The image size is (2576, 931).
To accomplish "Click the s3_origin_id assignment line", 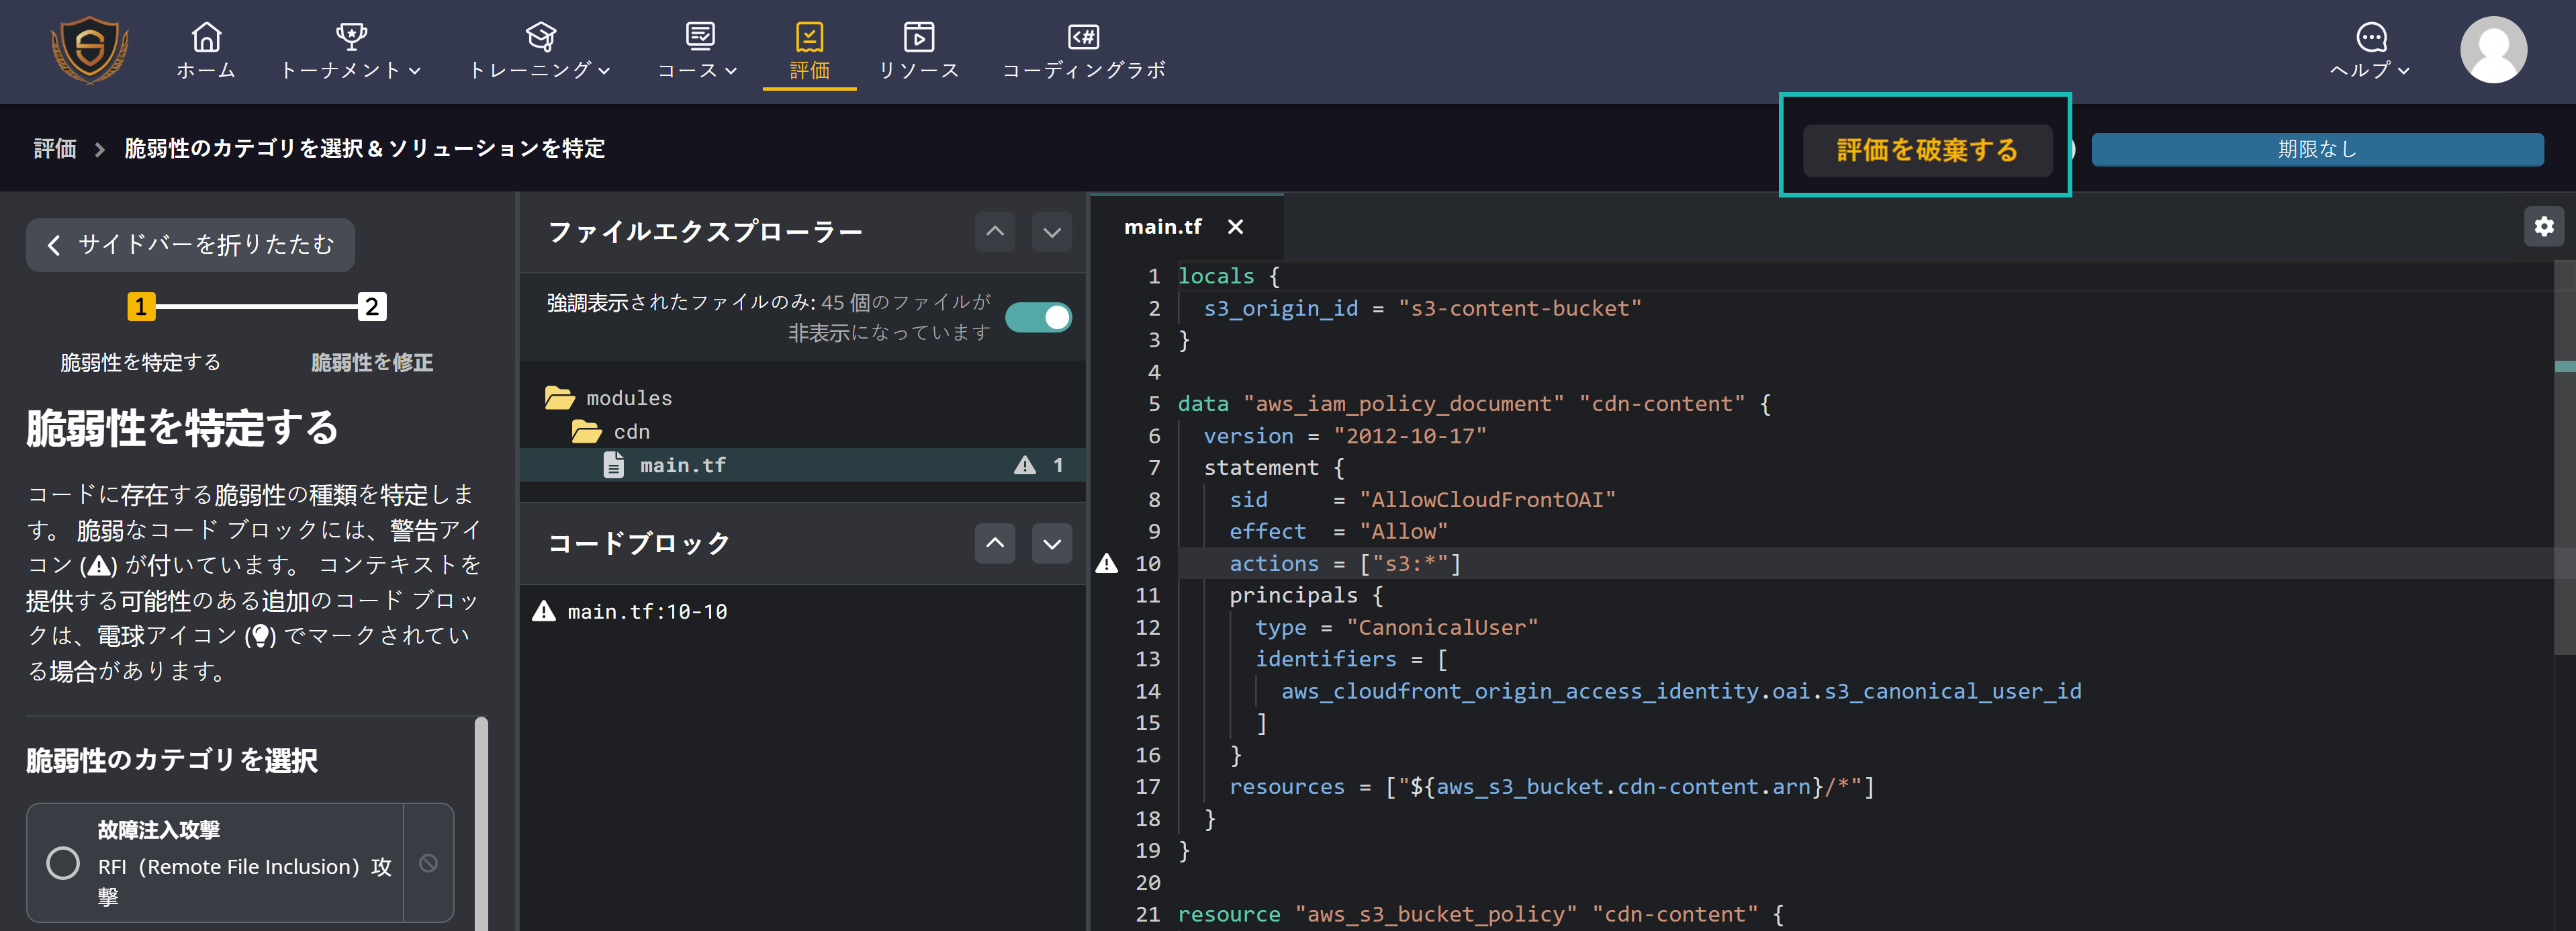I will pos(1422,308).
